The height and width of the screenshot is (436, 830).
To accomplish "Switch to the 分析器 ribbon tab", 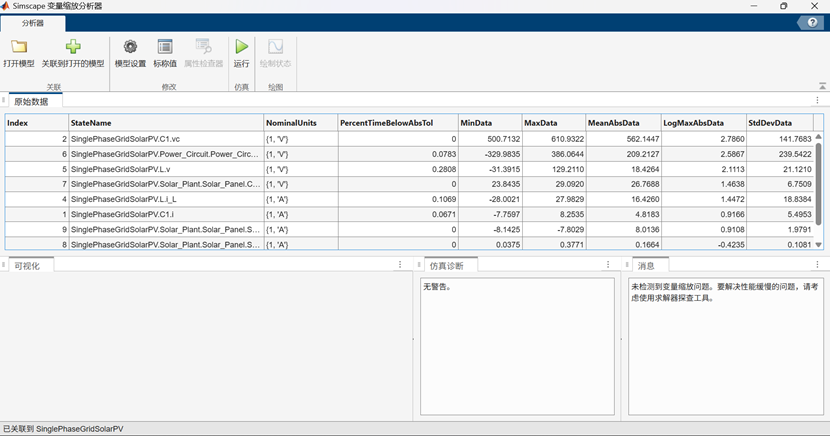I will (x=33, y=23).
